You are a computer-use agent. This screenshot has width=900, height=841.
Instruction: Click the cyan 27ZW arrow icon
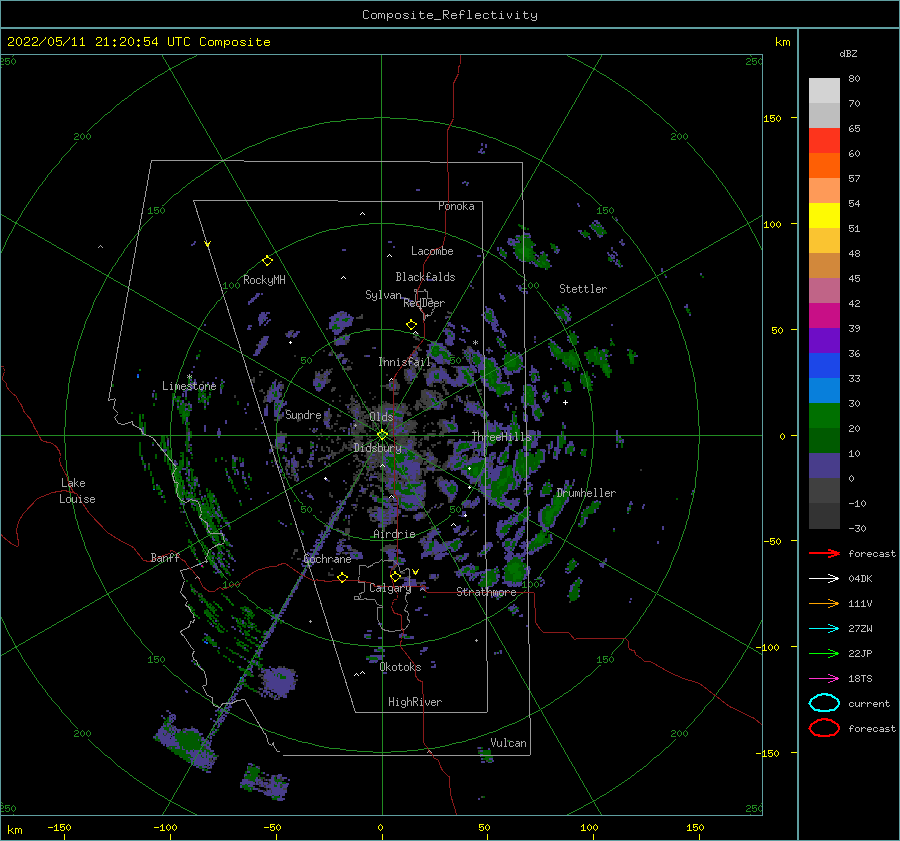point(824,629)
